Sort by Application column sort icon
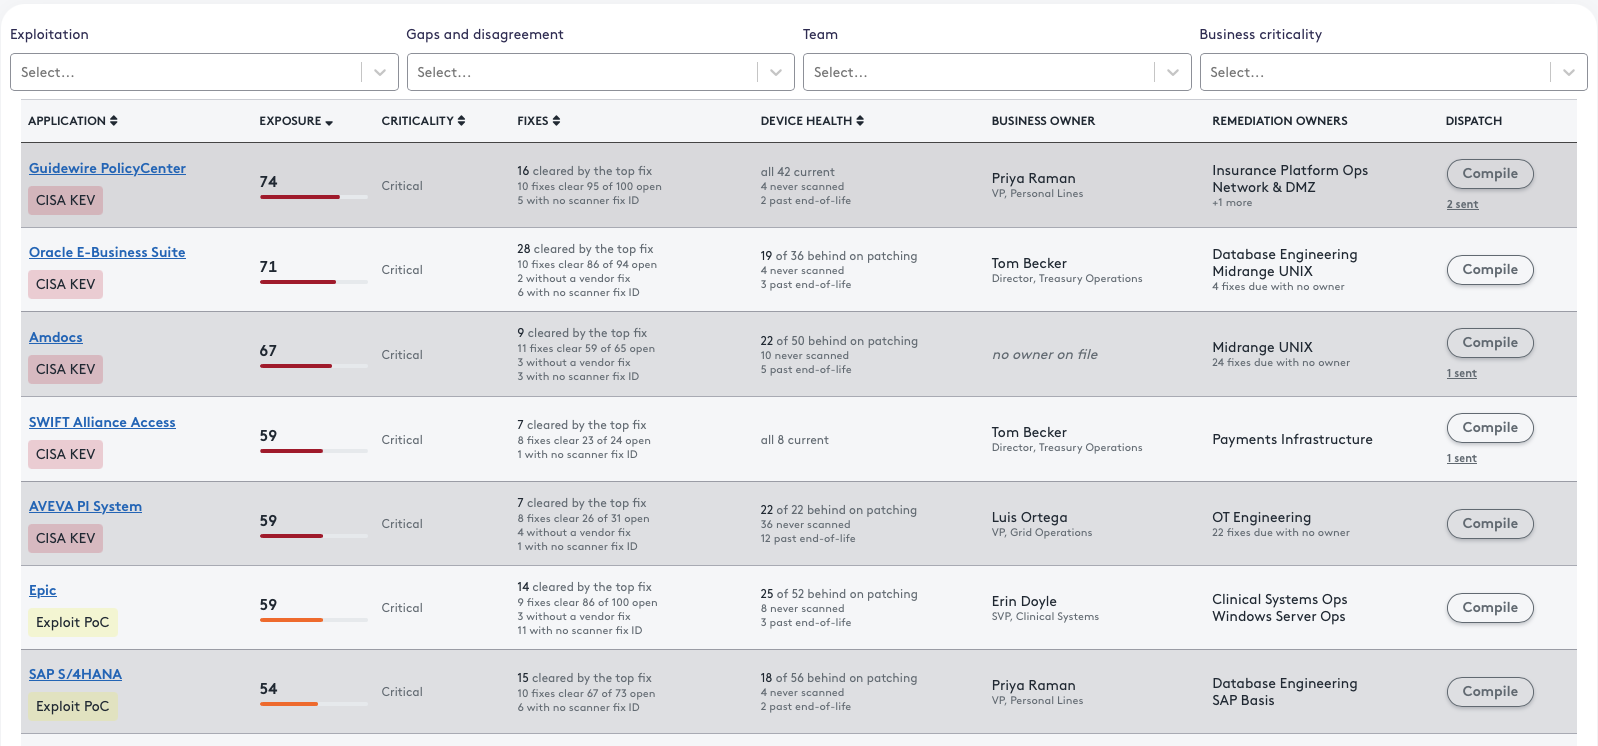1598x746 pixels. [114, 121]
